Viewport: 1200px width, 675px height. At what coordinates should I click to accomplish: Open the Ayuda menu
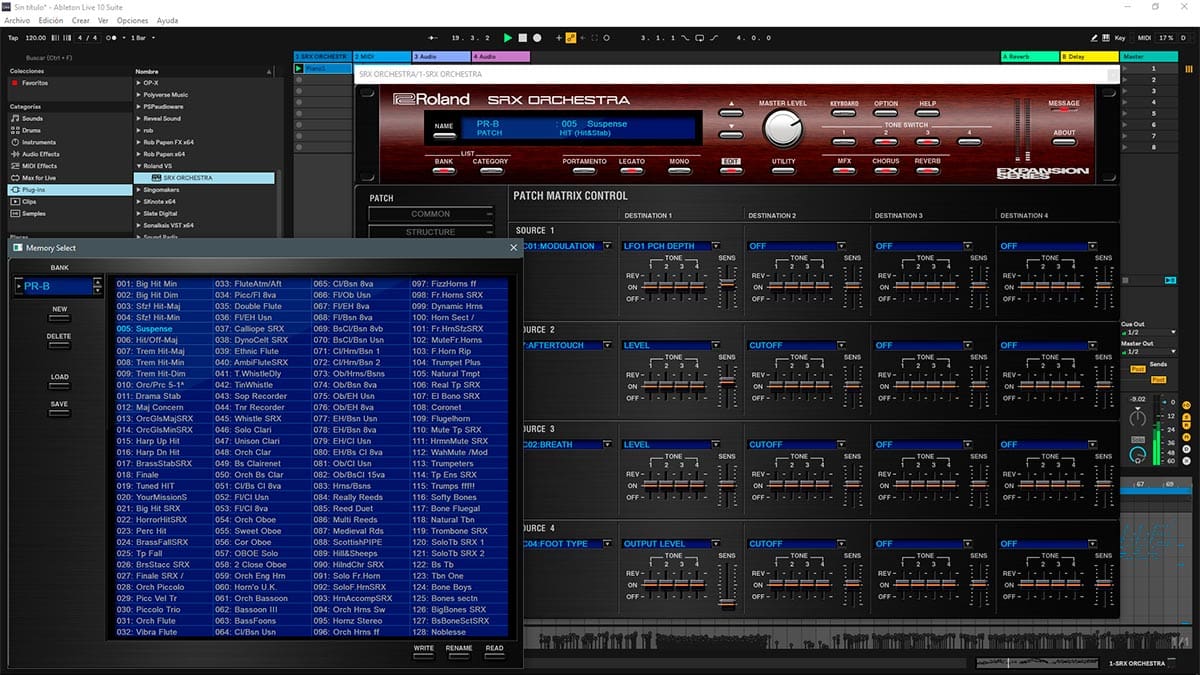click(168, 20)
